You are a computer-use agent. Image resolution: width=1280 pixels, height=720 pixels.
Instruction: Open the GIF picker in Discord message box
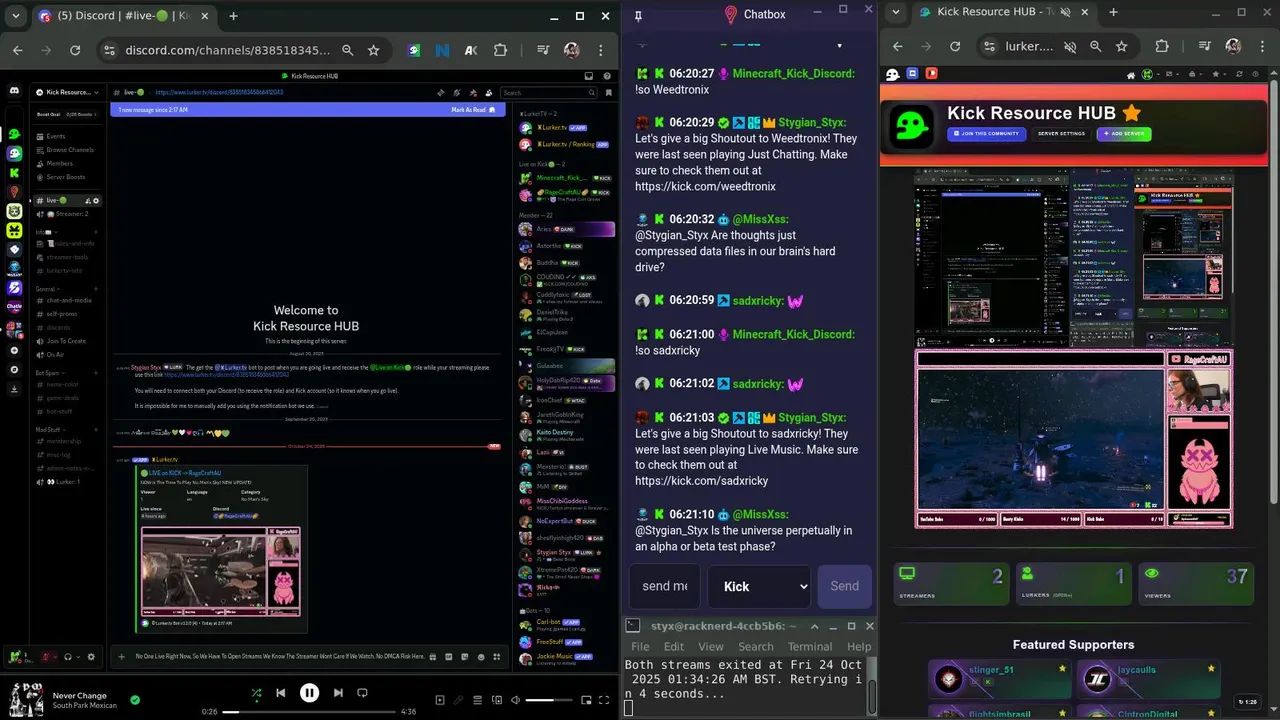point(448,657)
